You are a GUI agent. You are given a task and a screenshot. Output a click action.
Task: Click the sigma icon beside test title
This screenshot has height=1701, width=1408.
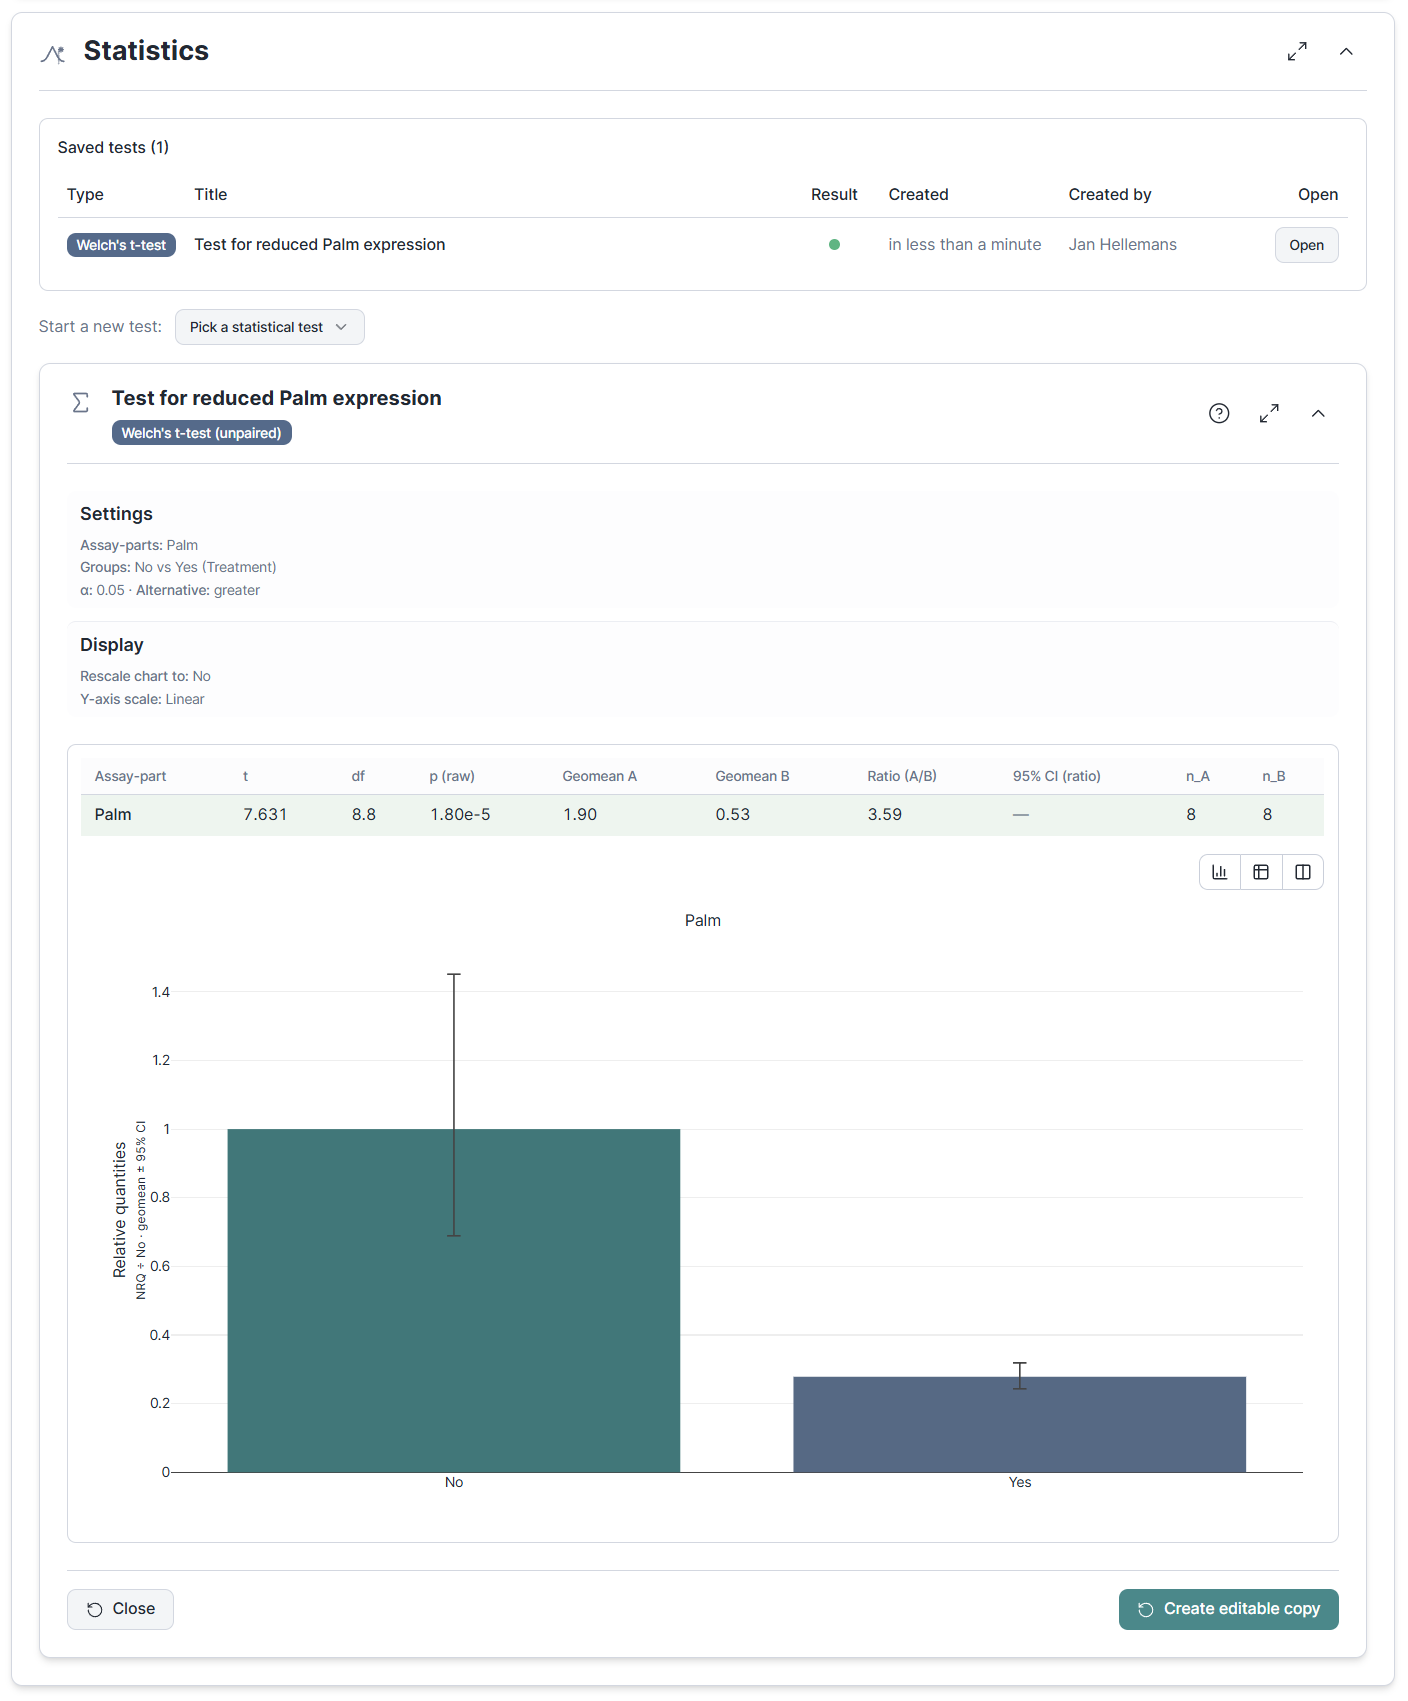81,402
